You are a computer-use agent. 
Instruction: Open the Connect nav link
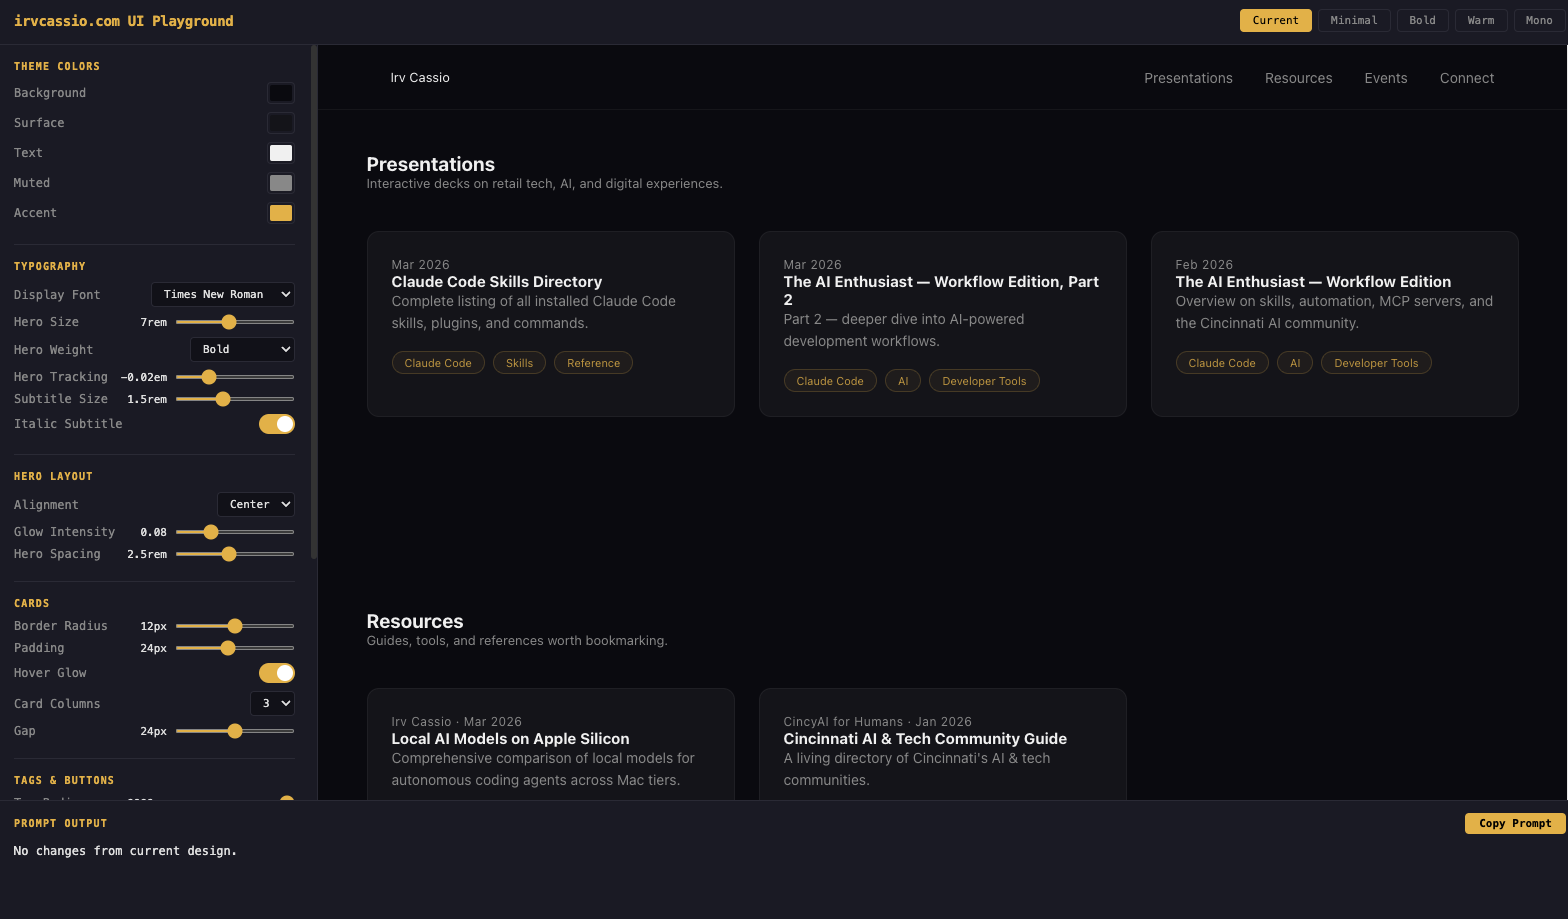point(1467,78)
